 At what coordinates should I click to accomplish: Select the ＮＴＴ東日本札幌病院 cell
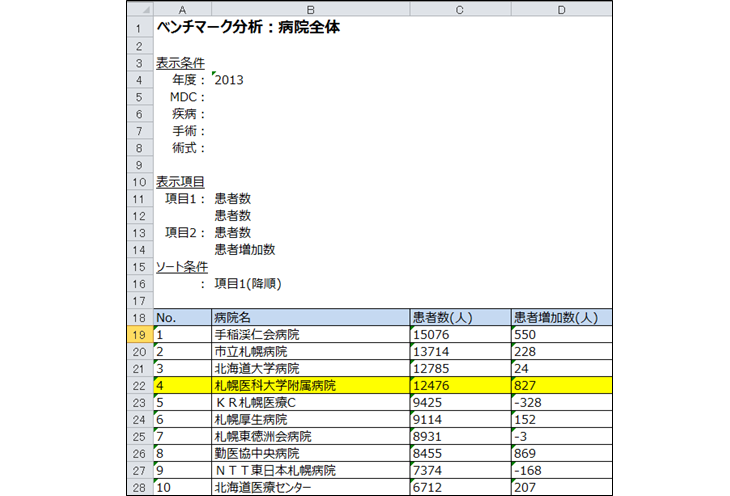tap(311, 471)
